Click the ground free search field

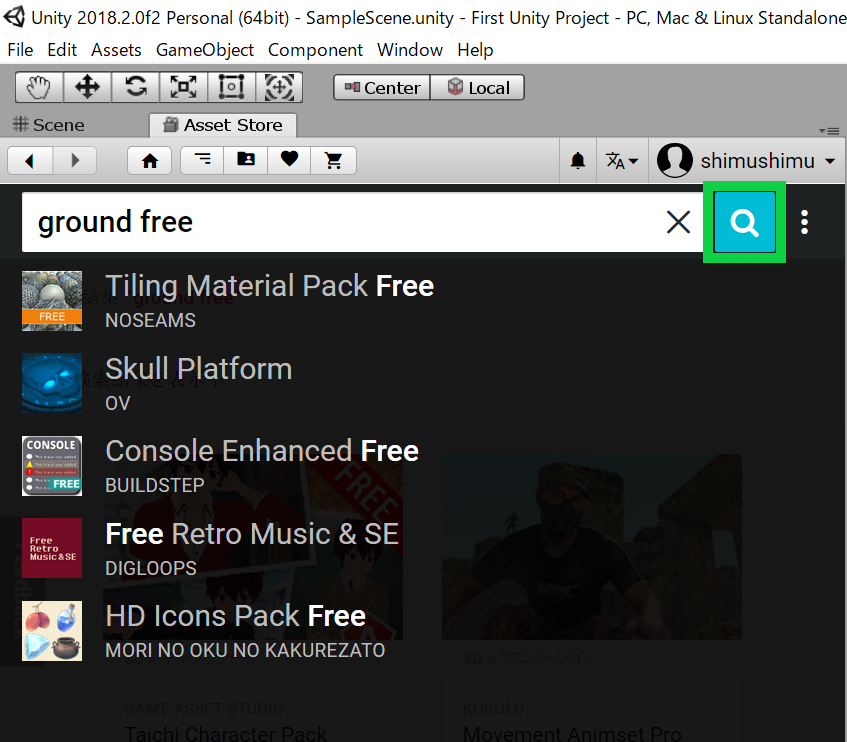340,223
